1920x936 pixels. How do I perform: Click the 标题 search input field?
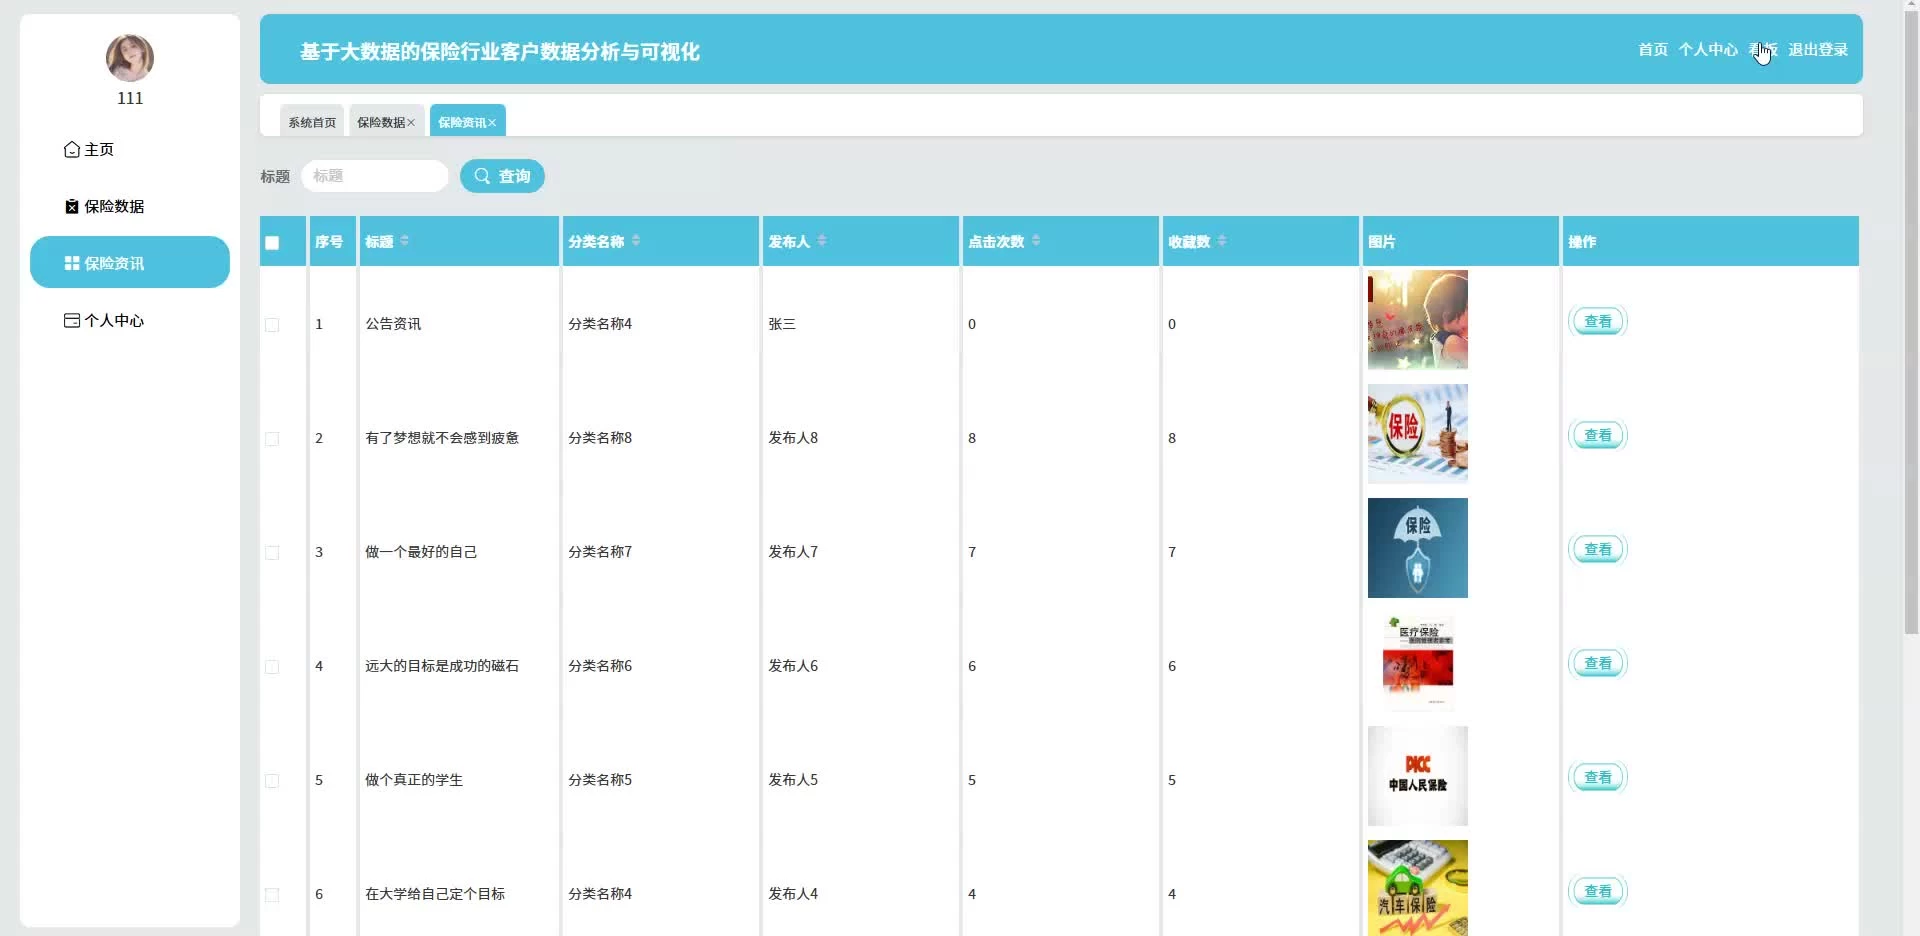pos(374,176)
